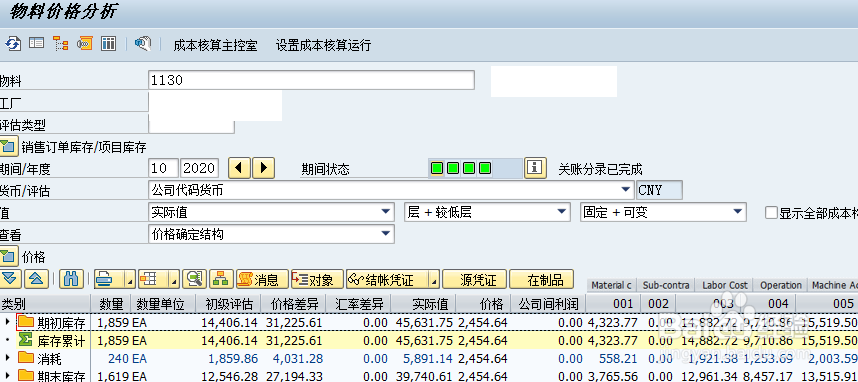Expand the 期末库存 tree row
This screenshot has height=382, width=858.
7,376
